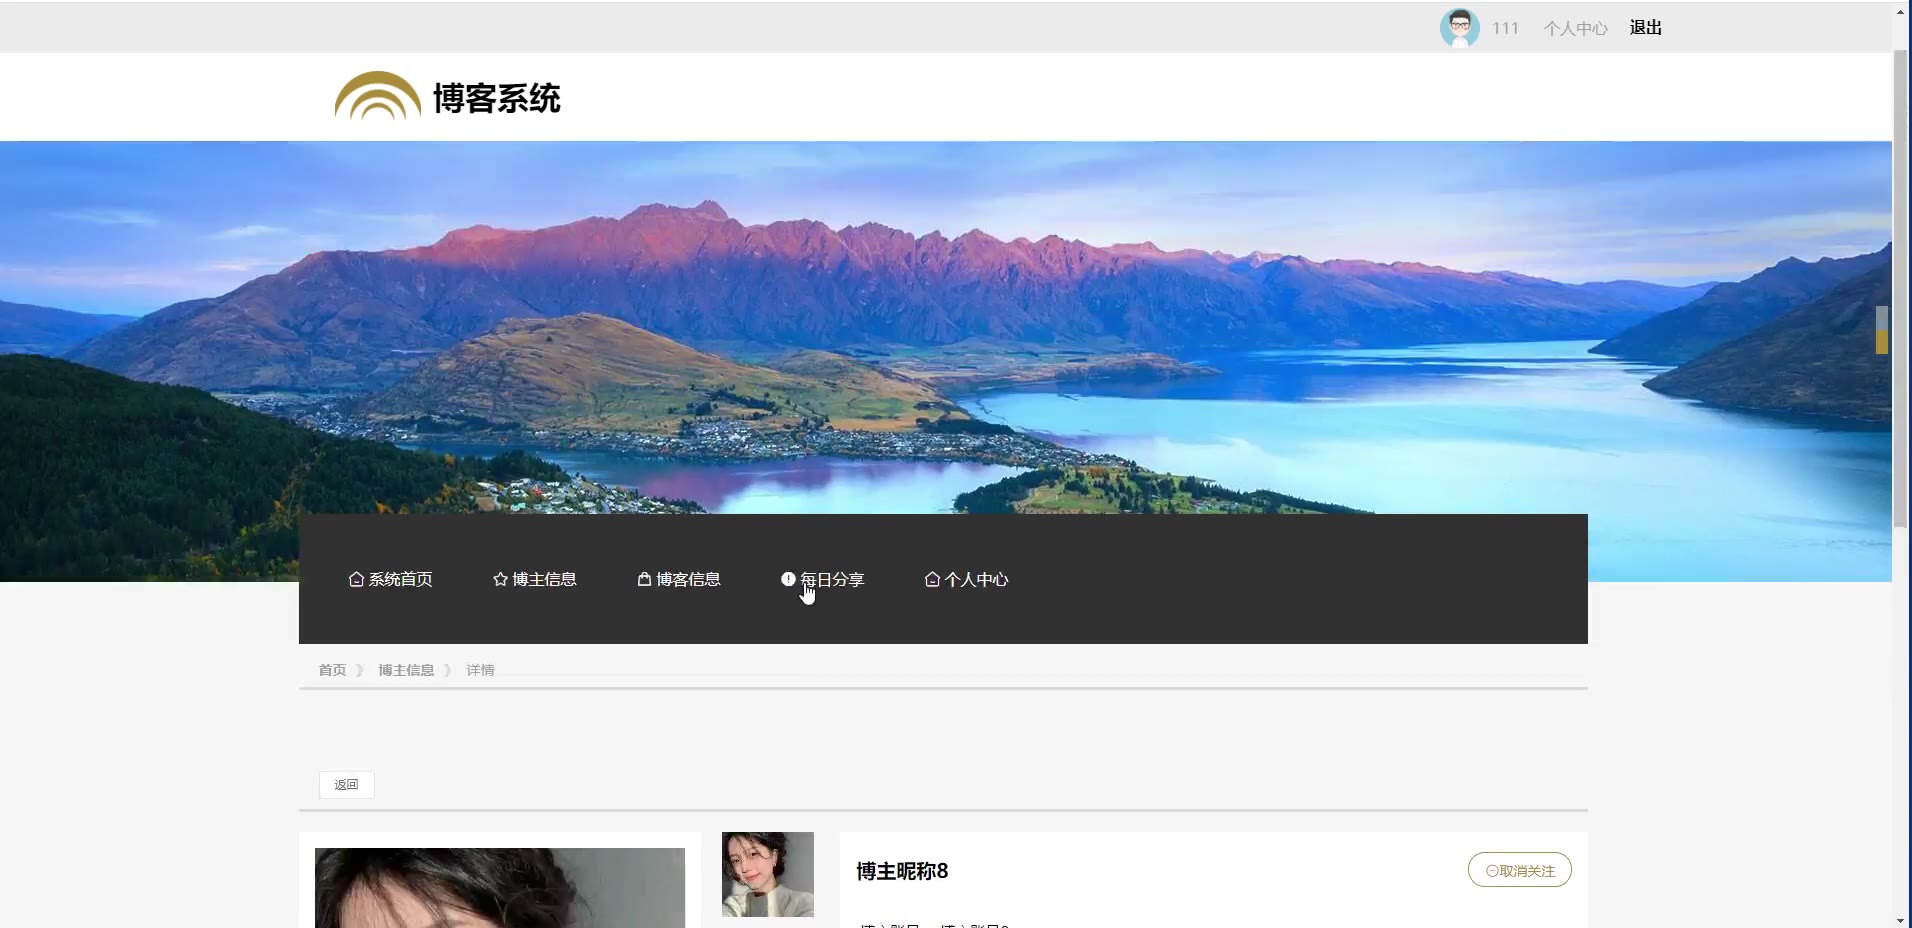Click the page vertical scrollbar thumb
1912x928 pixels.
pos(1901,290)
